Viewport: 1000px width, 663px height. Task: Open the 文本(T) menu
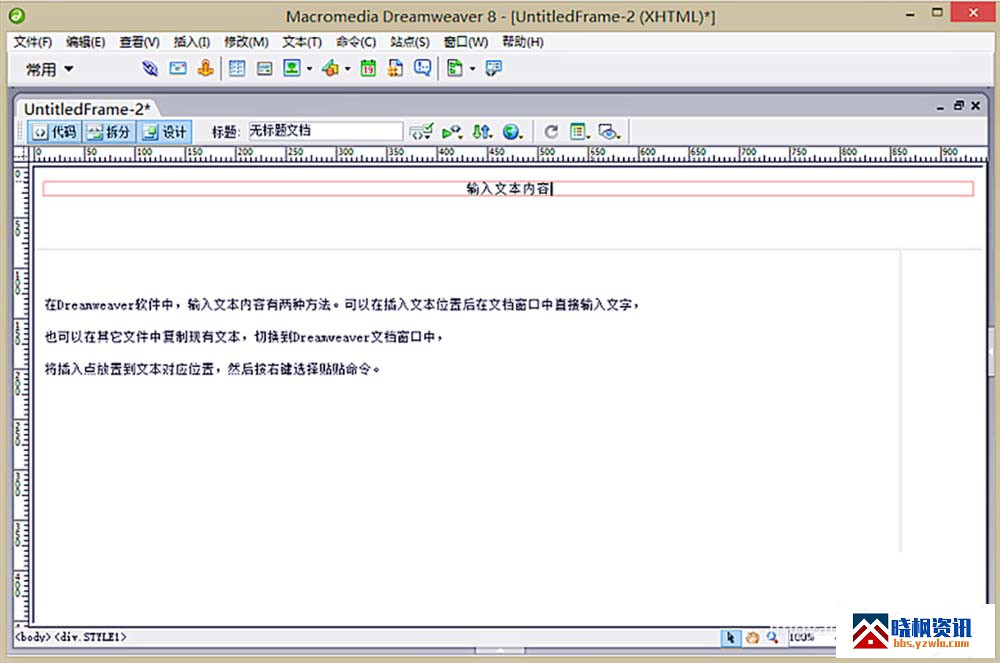[302, 42]
